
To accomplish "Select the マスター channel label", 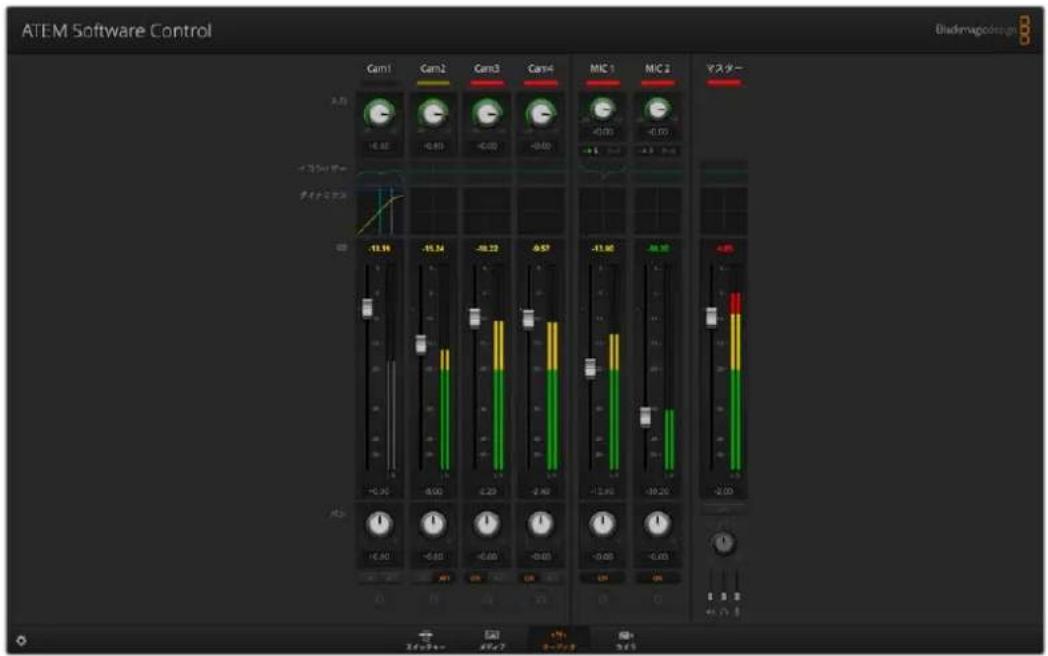I will tap(724, 68).
